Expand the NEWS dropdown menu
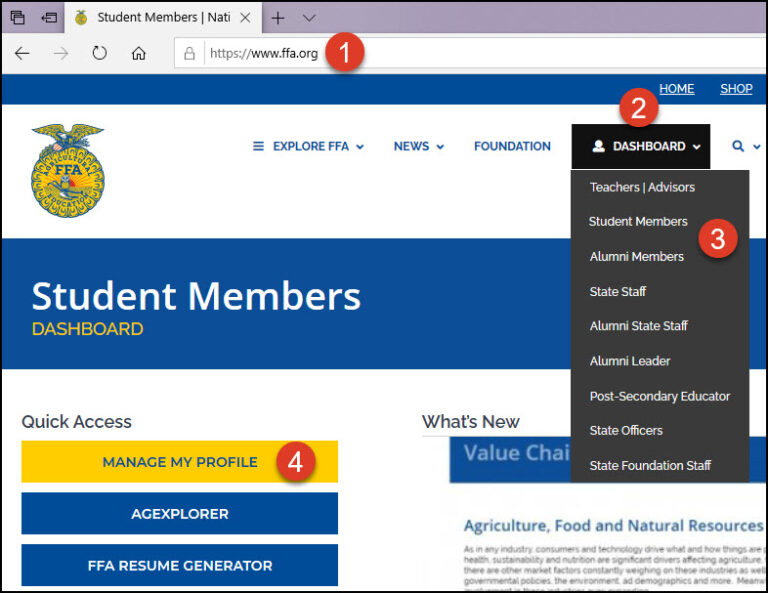 click(419, 146)
